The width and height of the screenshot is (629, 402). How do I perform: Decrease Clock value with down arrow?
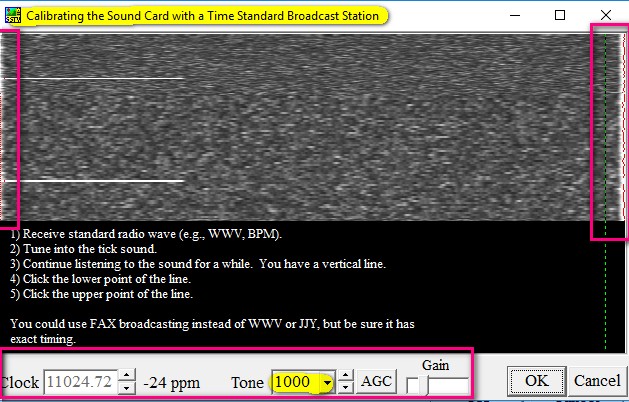(x=127, y=387)
